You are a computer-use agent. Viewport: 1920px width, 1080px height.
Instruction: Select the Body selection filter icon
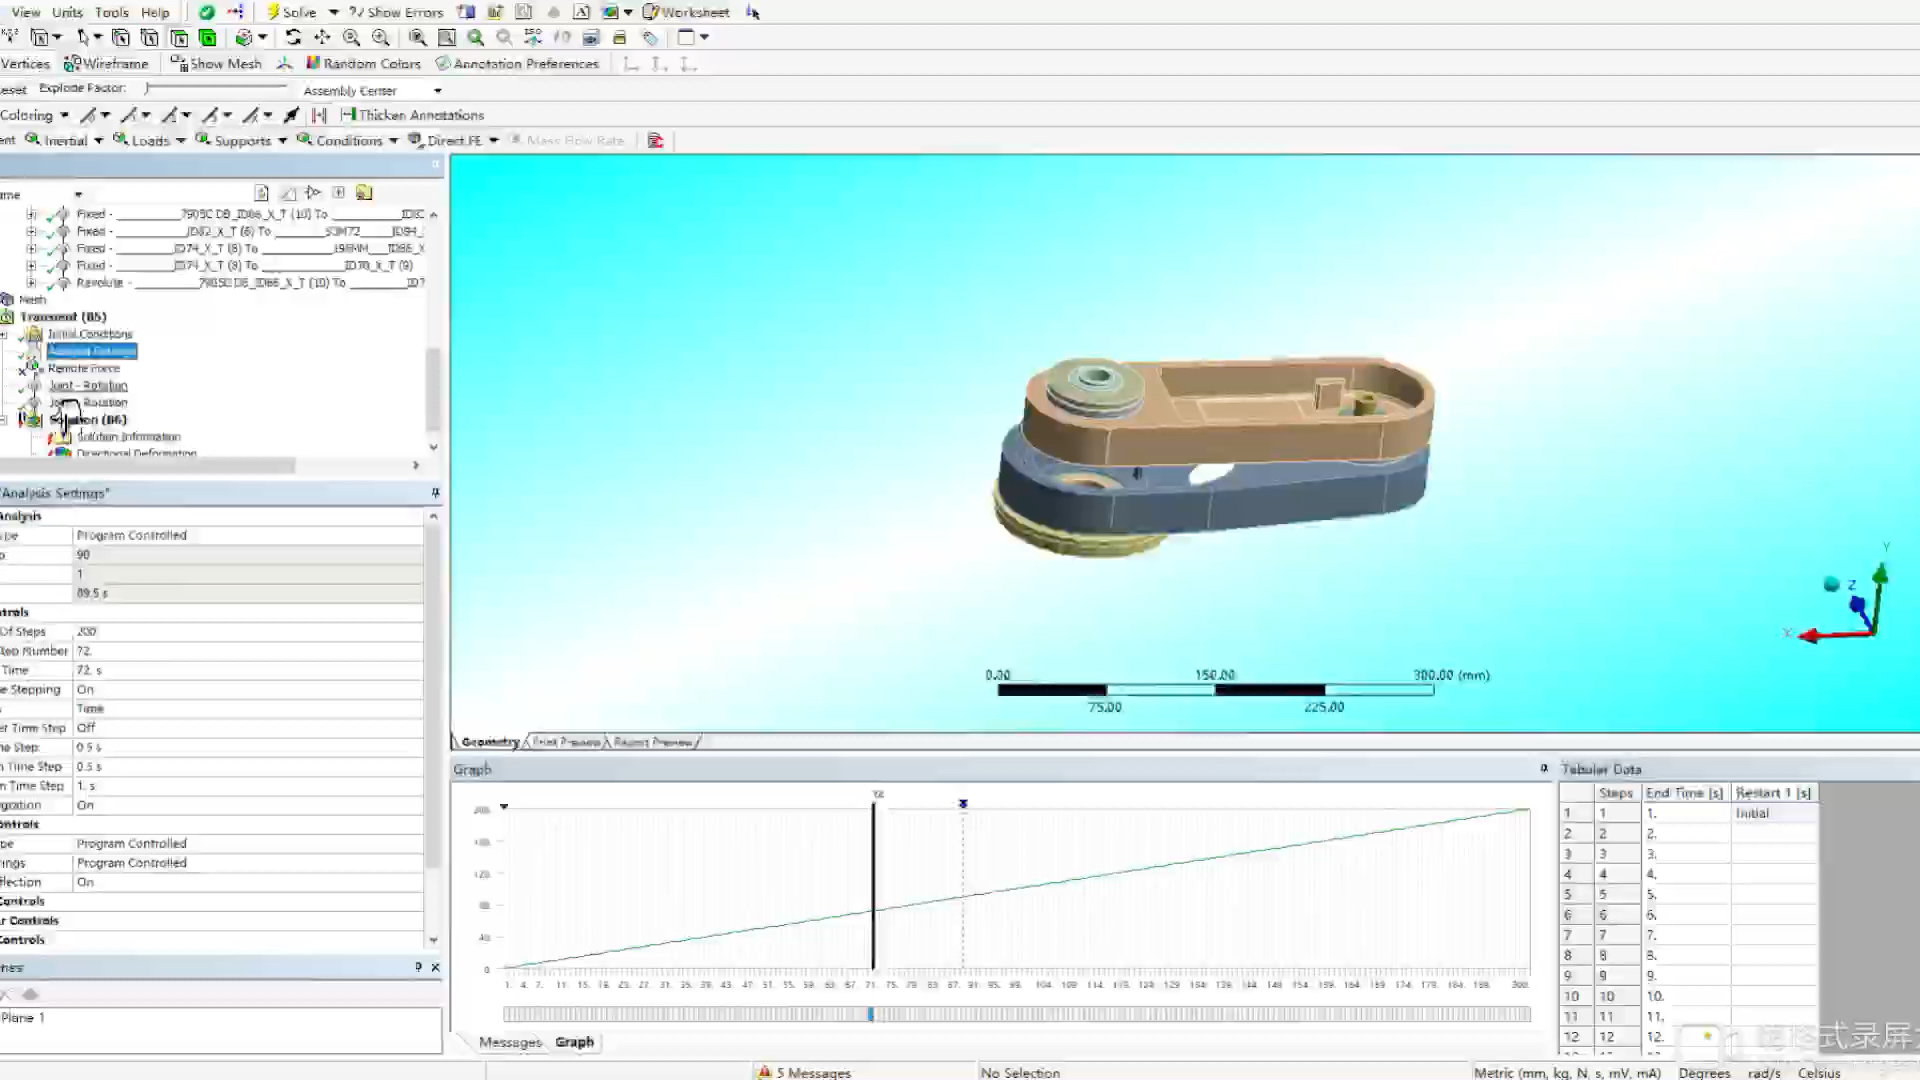coord(208,37)
